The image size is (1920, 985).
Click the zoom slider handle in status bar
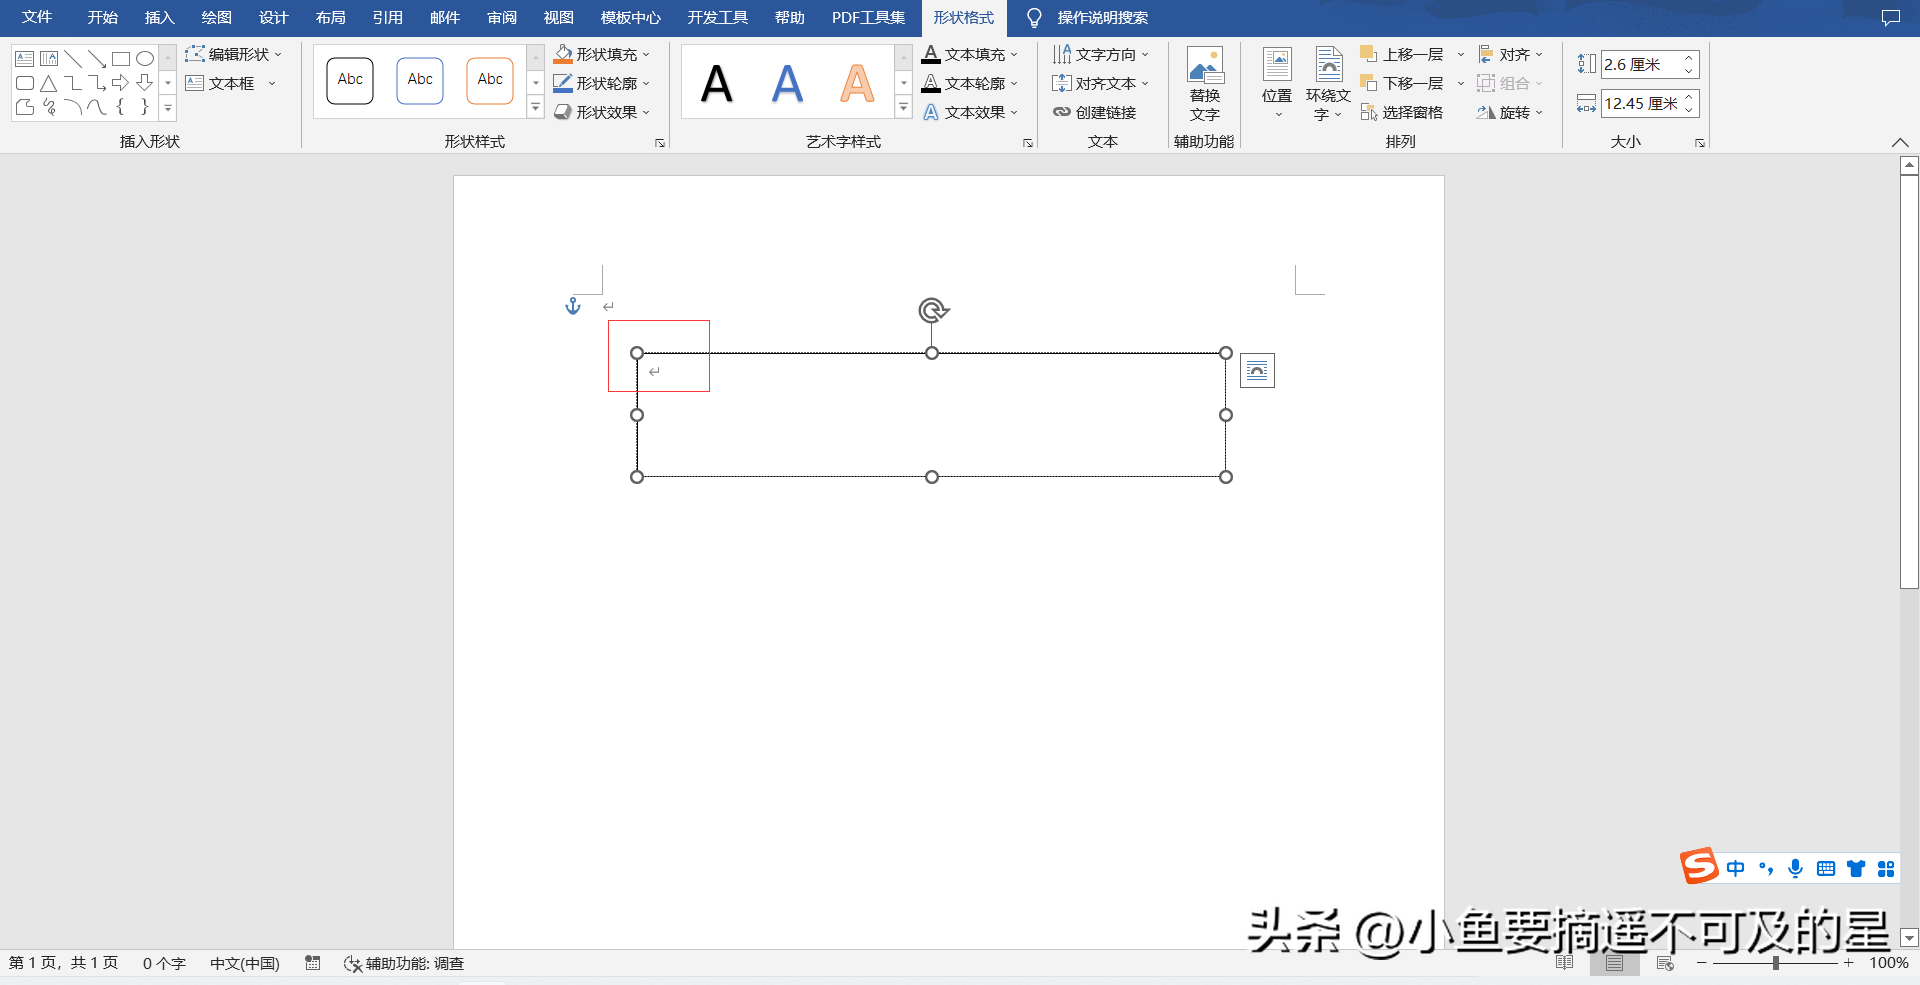point(1775,963)
